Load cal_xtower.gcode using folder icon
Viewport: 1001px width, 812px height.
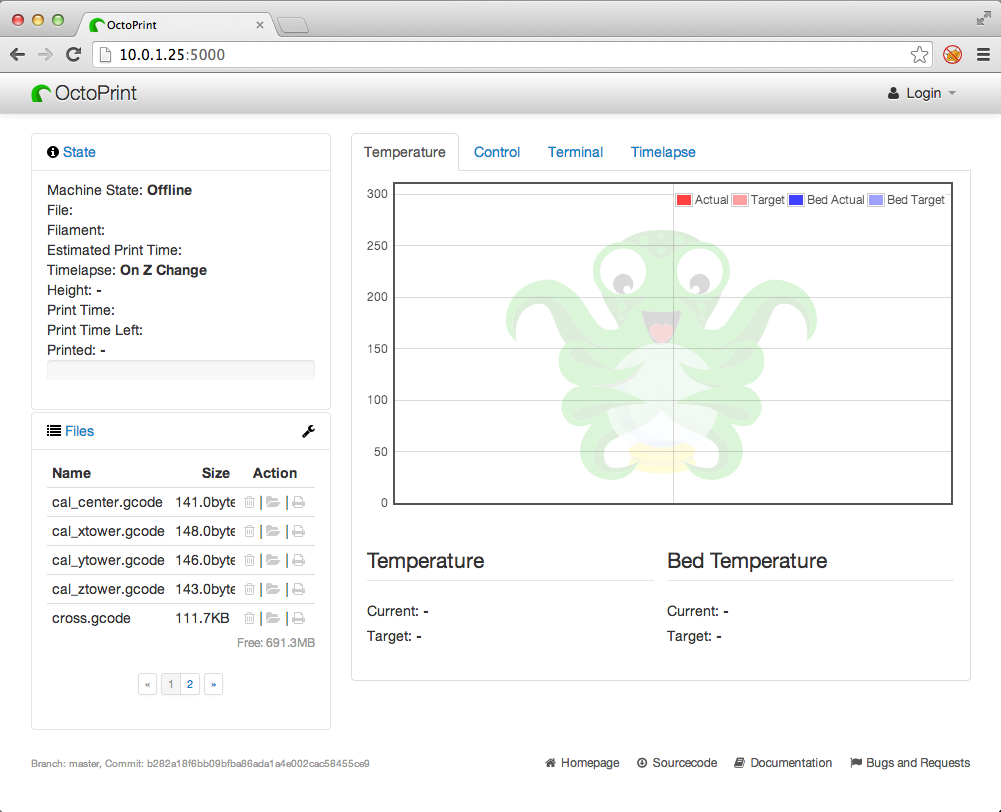(273, 531)
